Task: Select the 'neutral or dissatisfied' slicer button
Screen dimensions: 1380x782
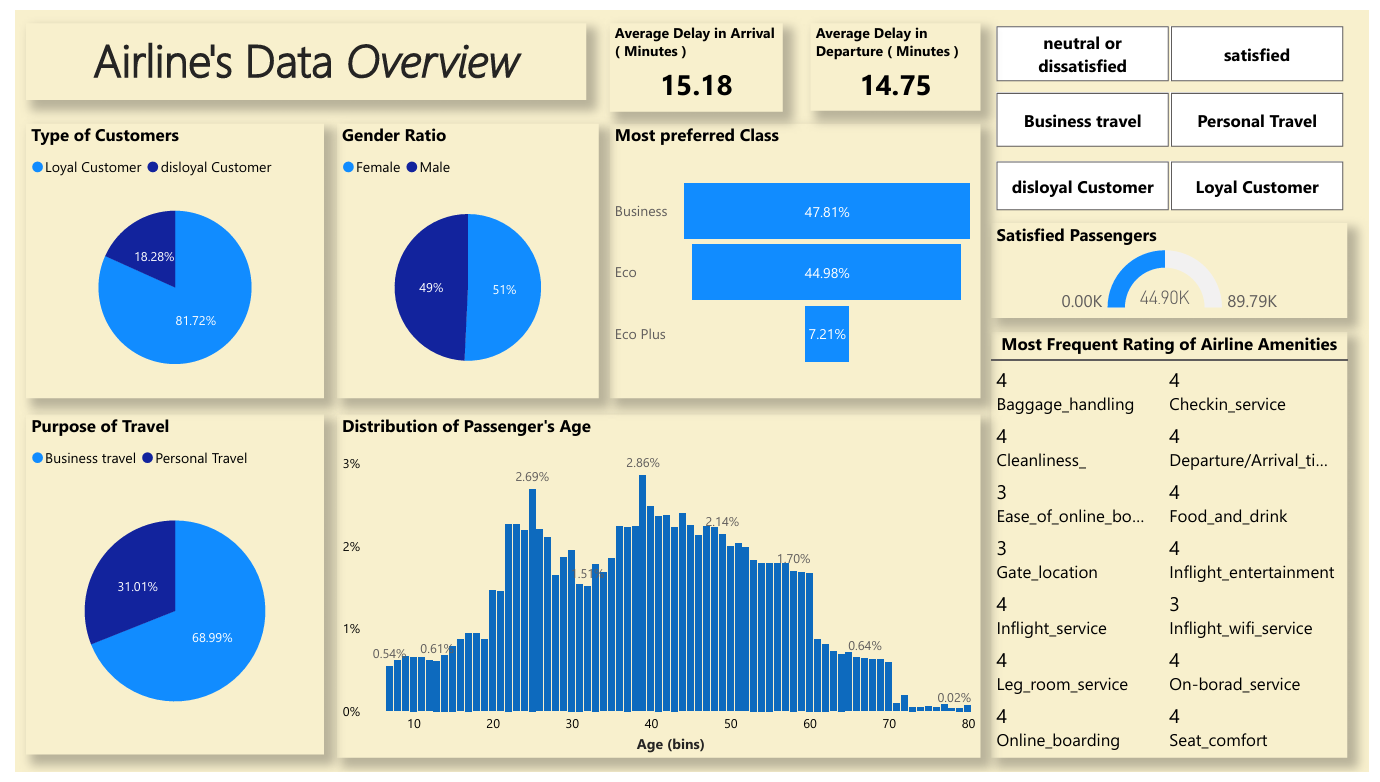Action: click(1082, 54)
